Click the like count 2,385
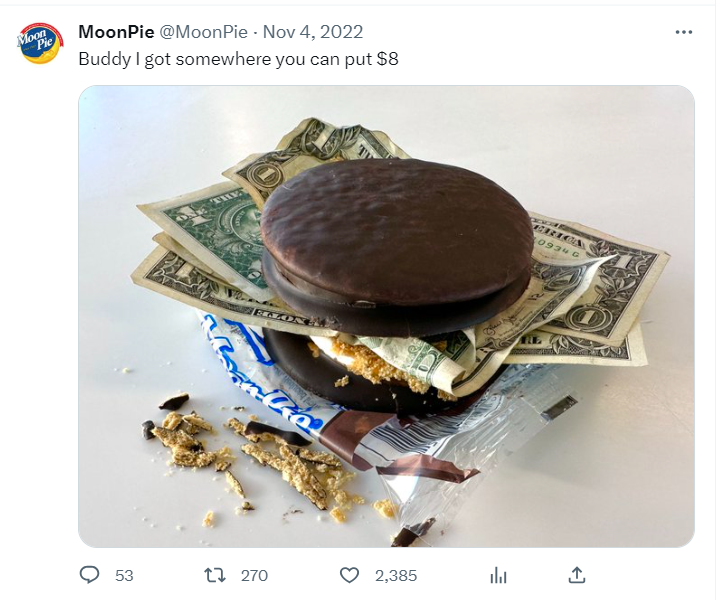722x600 pixels. coord(395,575)
